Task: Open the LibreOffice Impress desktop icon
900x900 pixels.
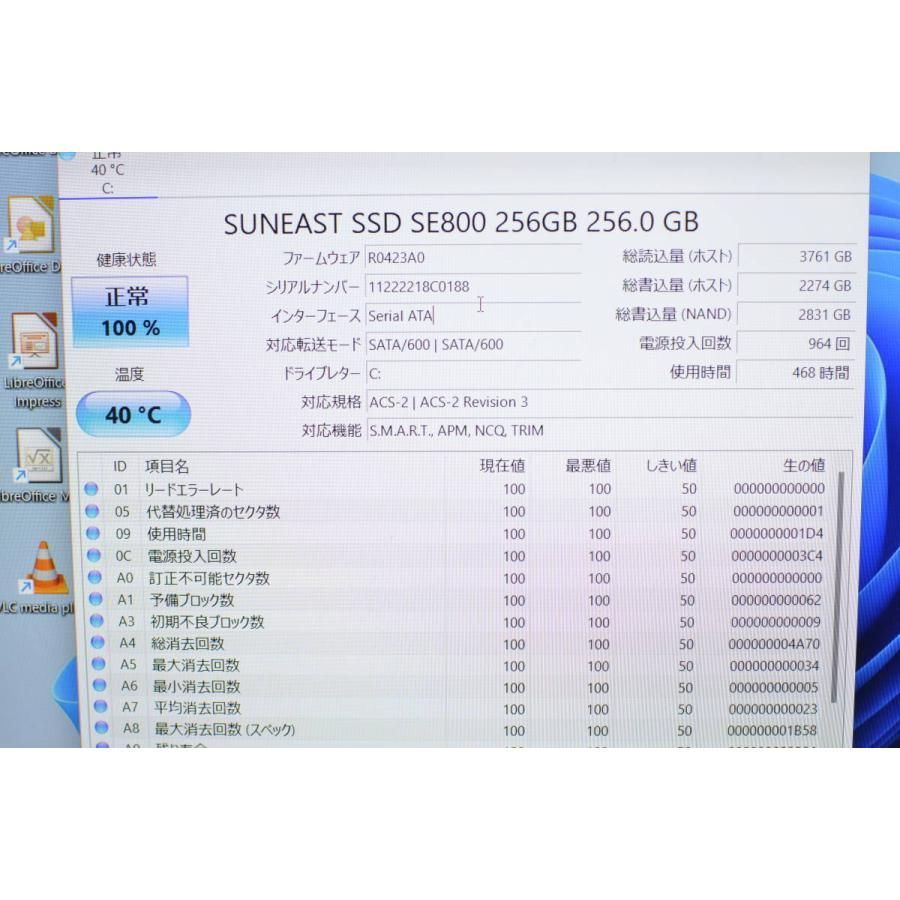Action: click(x=36, y=360)
